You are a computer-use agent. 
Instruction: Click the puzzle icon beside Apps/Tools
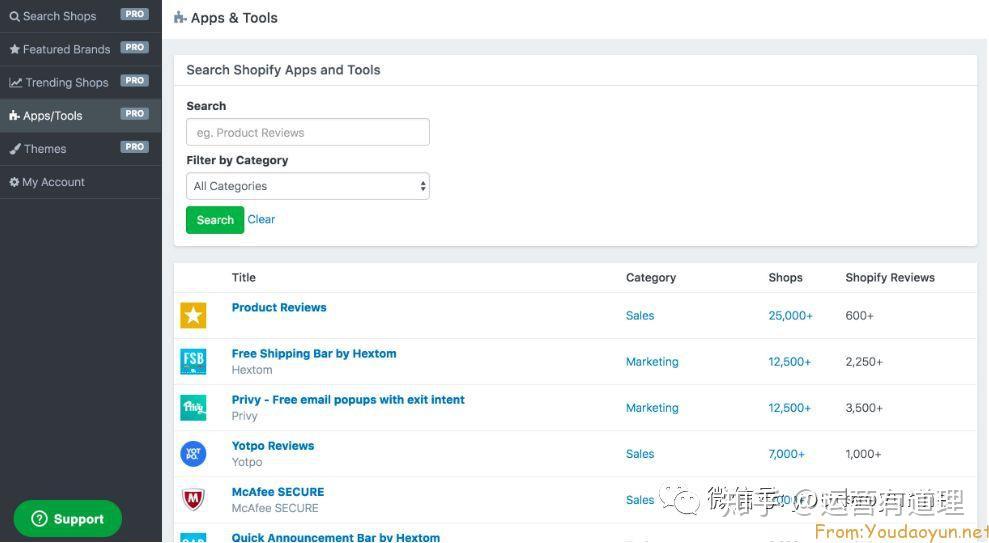15,115
